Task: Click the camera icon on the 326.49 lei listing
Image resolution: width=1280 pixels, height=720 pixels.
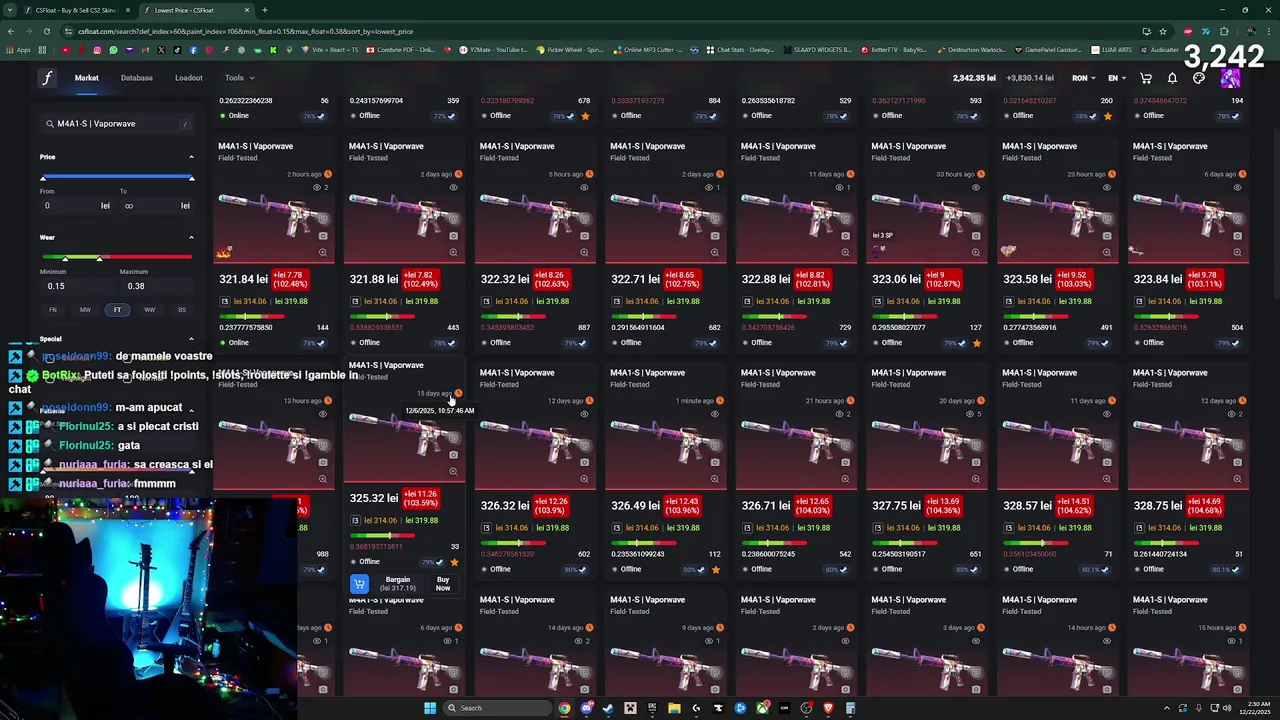Action: click(x=715, y=464)
